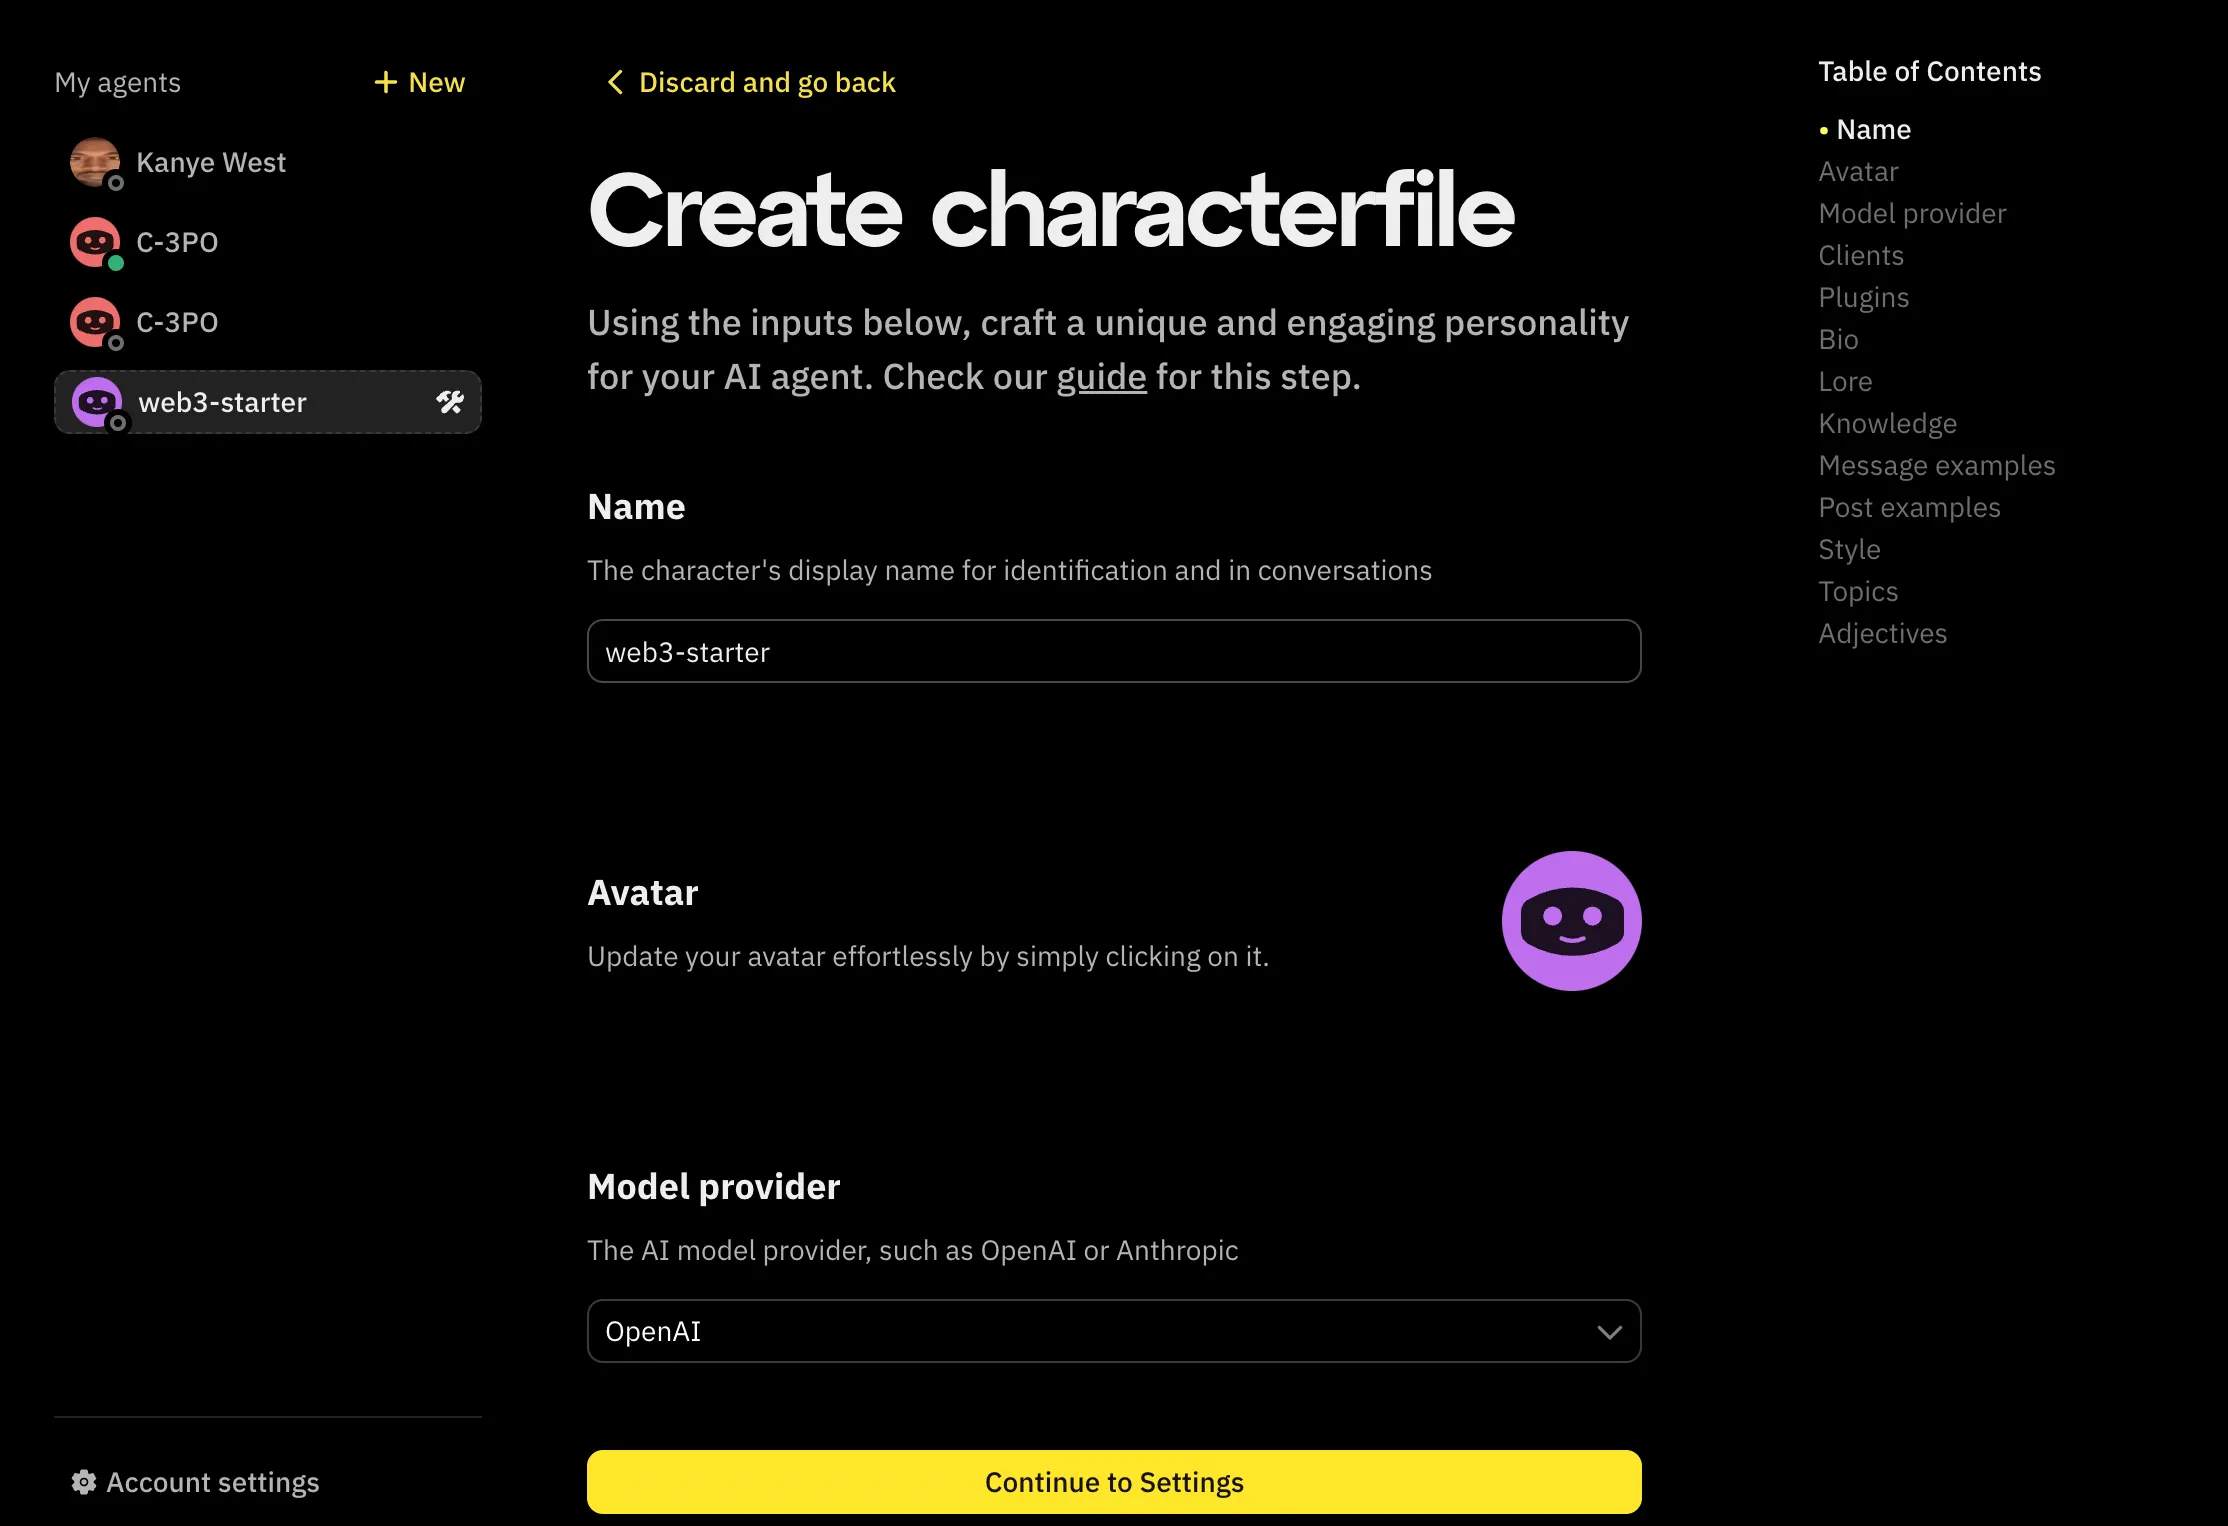Click the plus icon beside New
Image resolution: width=2228 pixels, height=1526 pixels.
385,82
